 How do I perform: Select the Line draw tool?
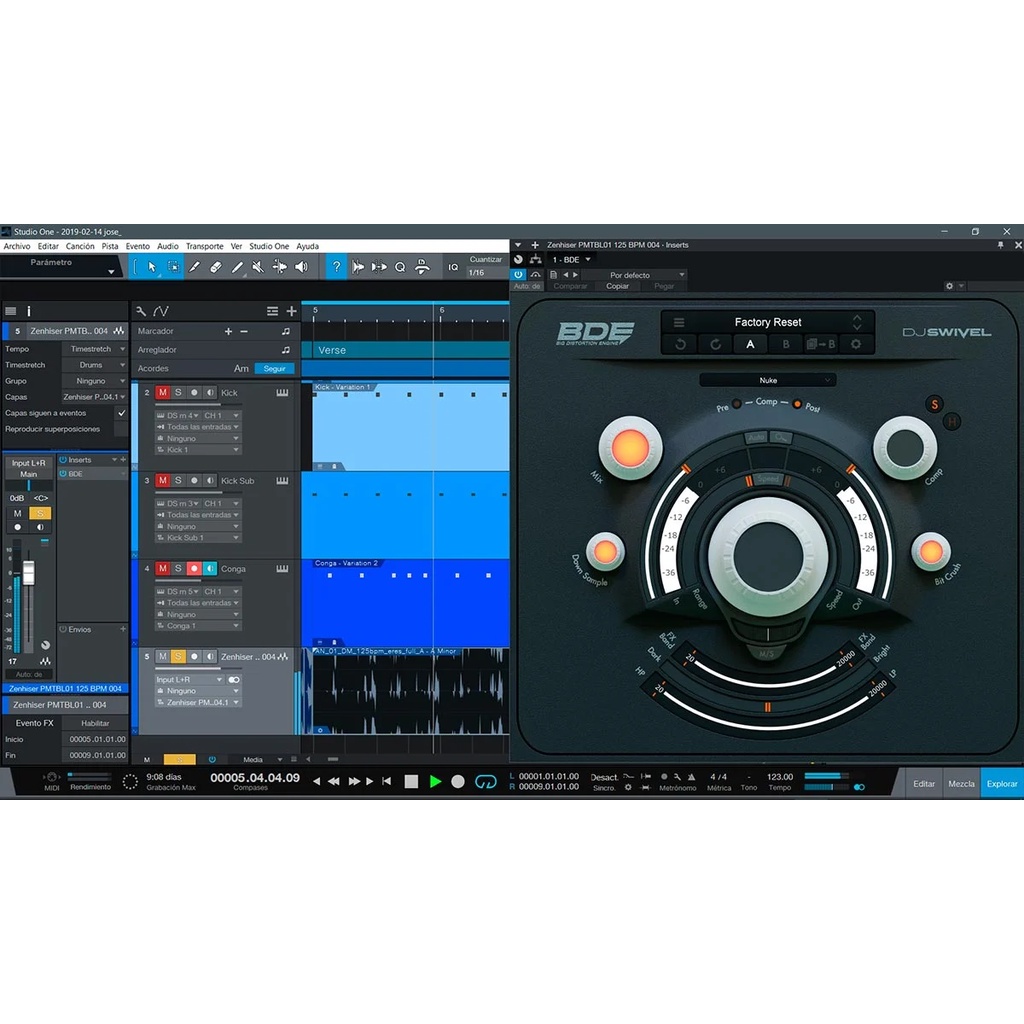click(x=237, y=266)
